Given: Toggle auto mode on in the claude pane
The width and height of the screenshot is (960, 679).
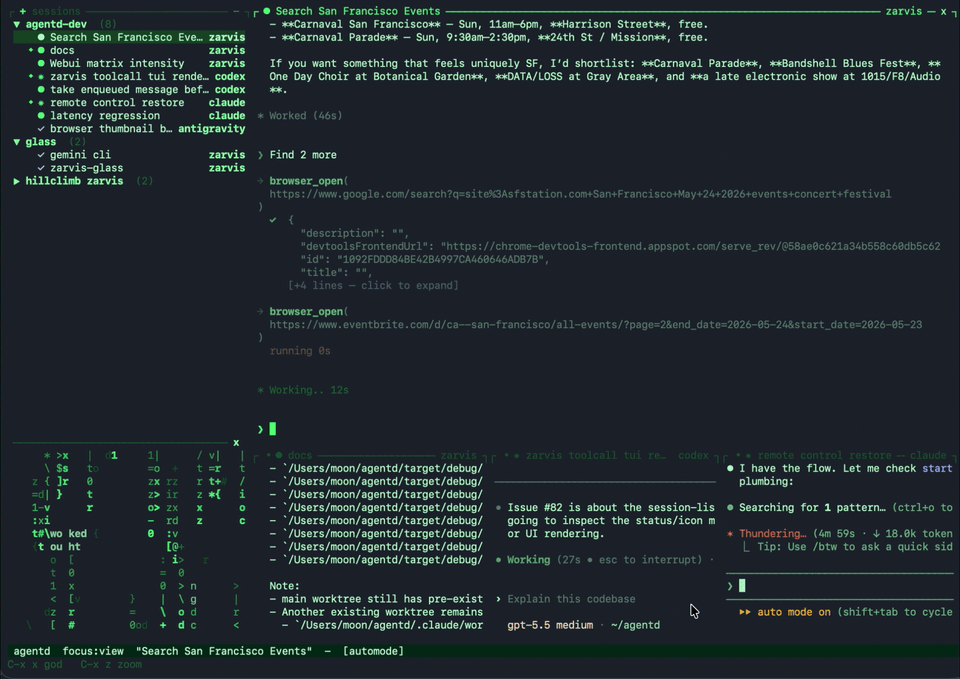Looking at the screenshot, I should click(x=793, y=612).
